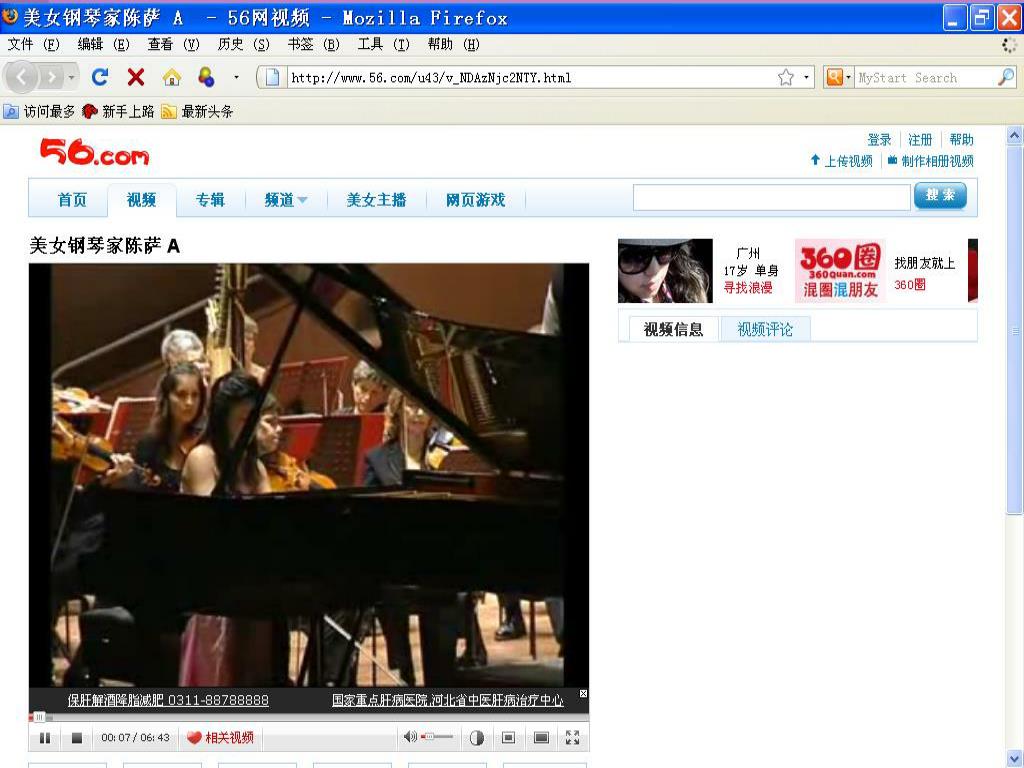
Task: Mute the video with speaker icon
Action: [x=409, y=737]
